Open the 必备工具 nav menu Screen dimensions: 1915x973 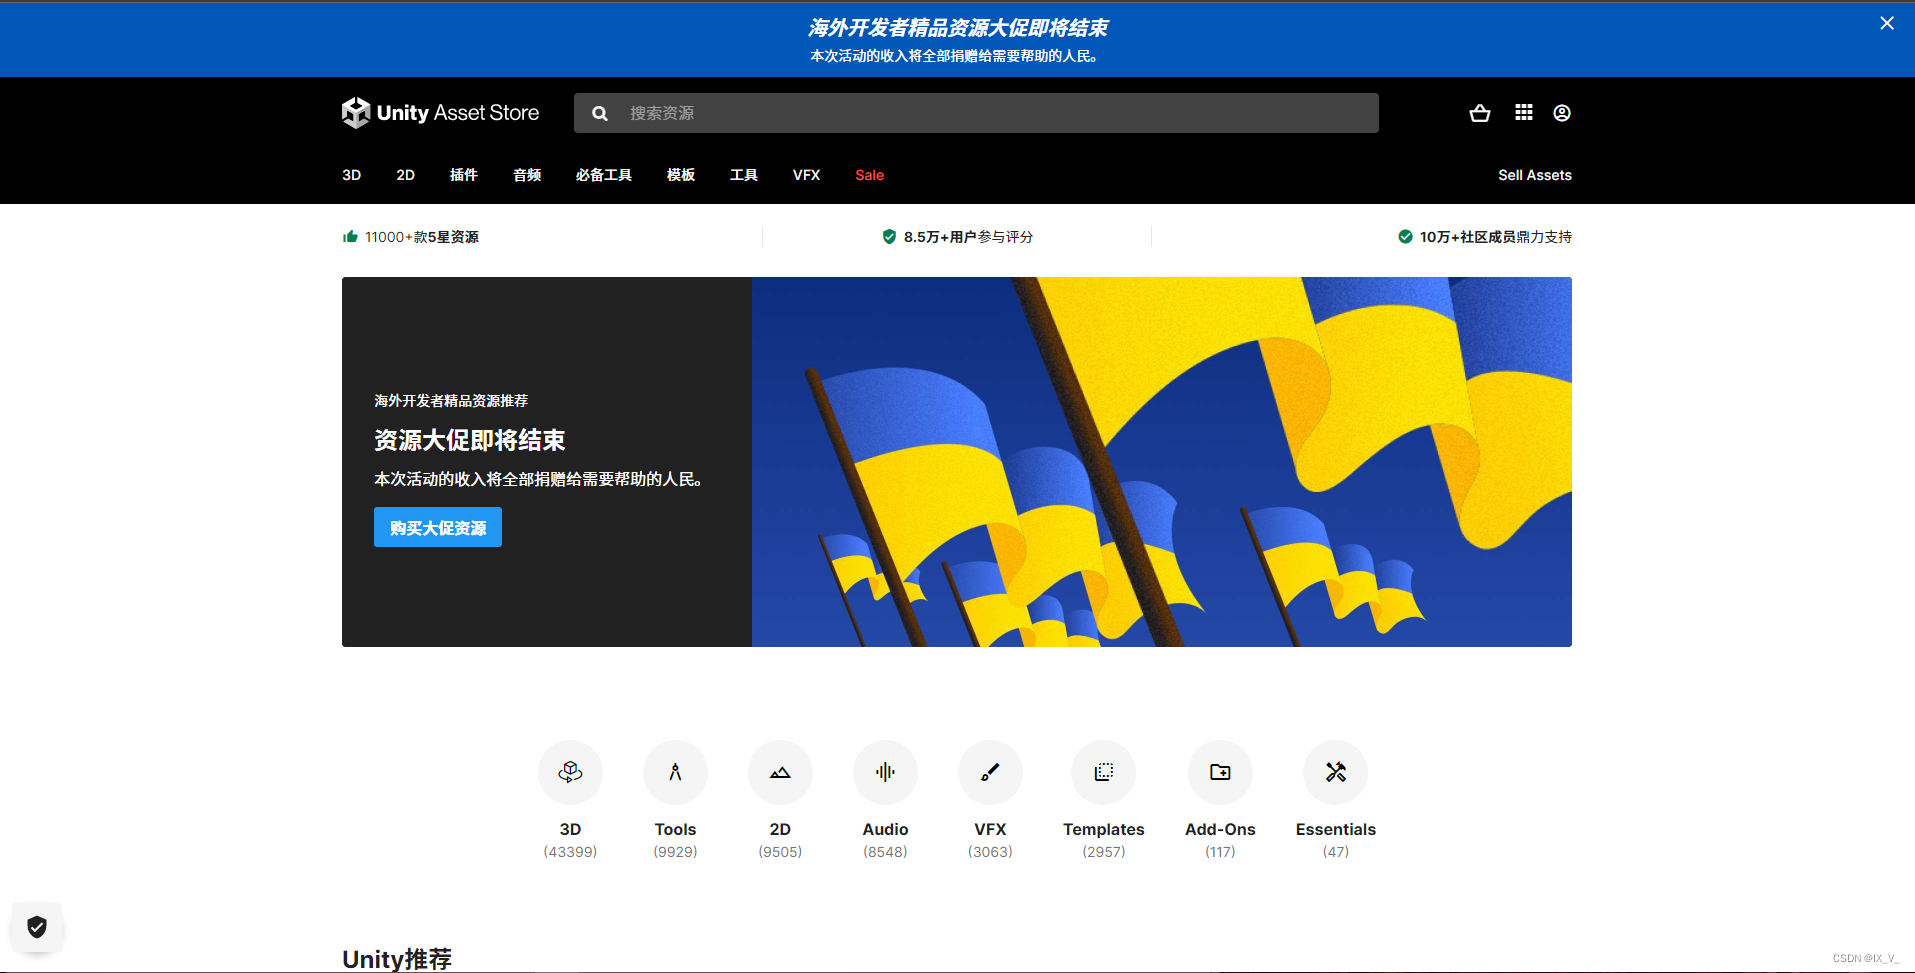click(x=603, y=175)
